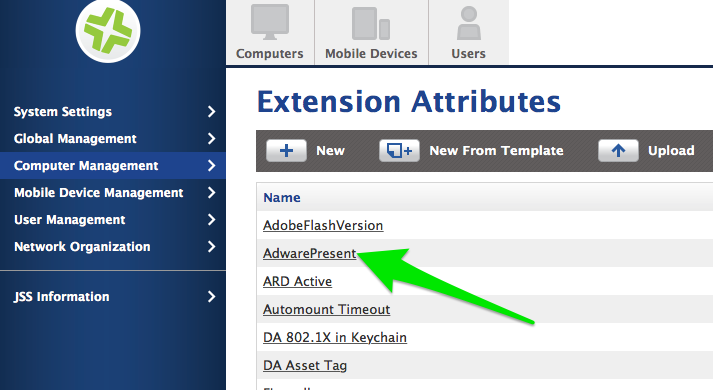Expand the Mobile Device Management arrow
Image resolution: width=713 pixels, height=390 pixels.
(x=211, y=192)
